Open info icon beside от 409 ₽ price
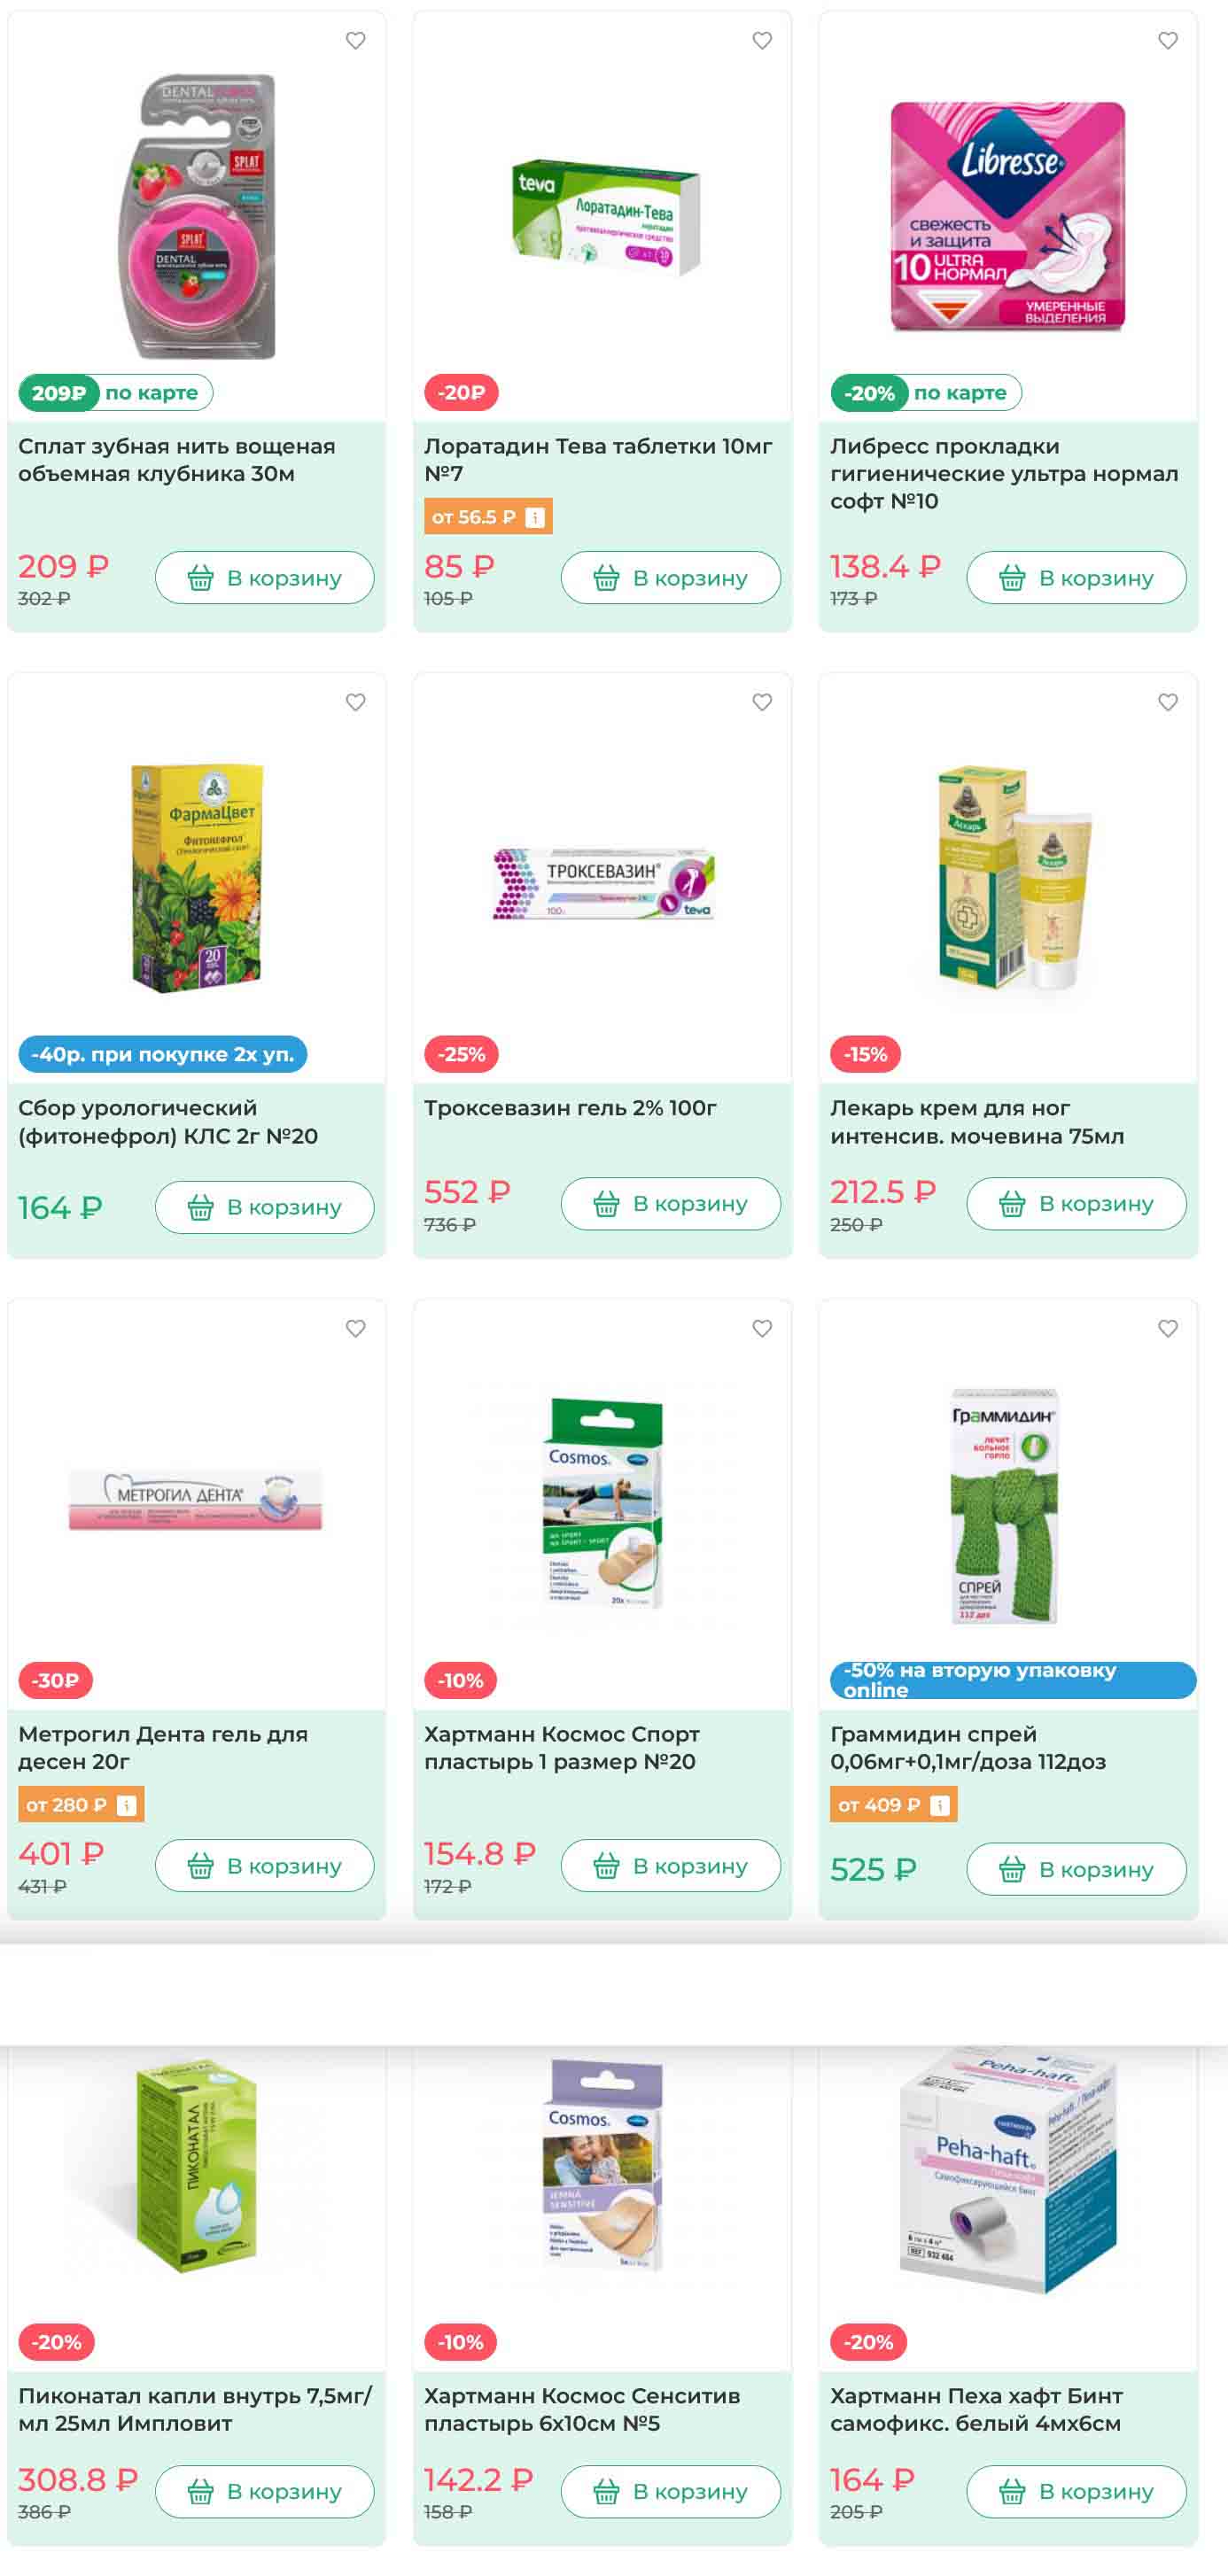This screenshot has height=2576, width=1228. (939, 1805)
